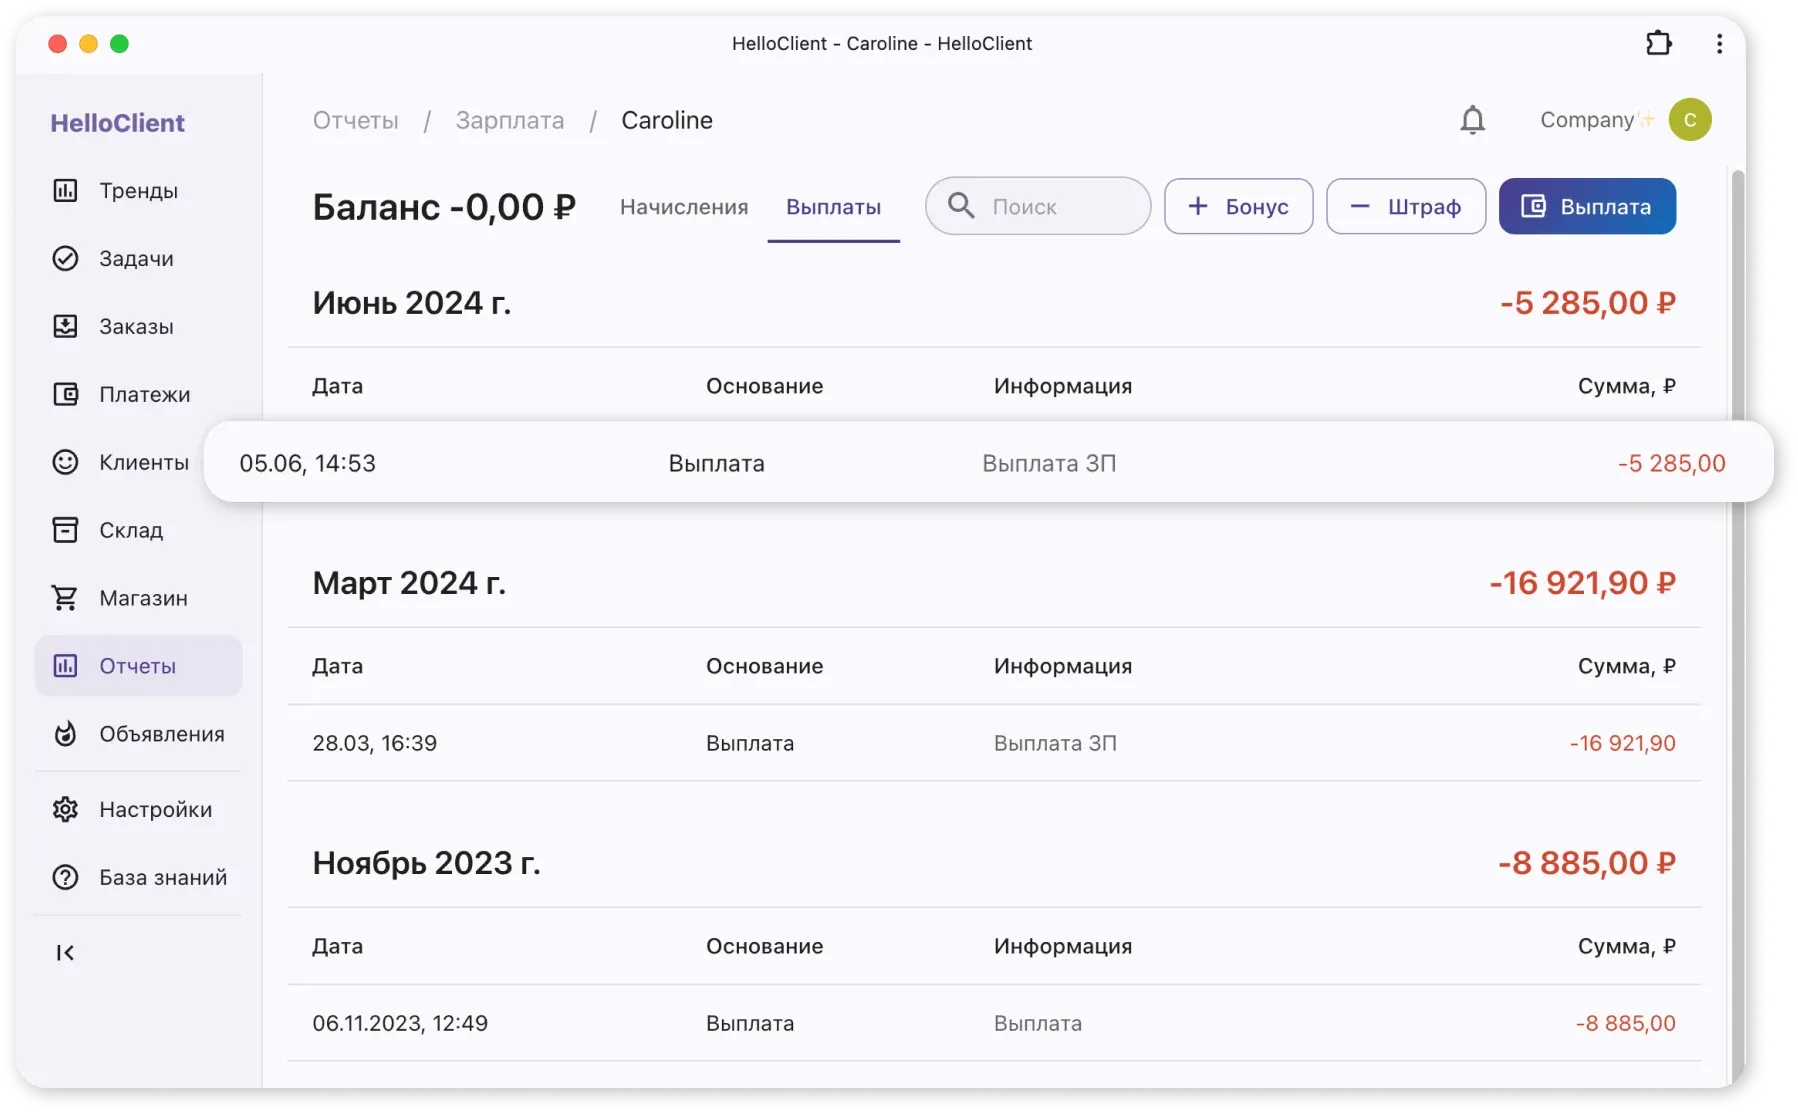Add a bonus with the Бонус button
Screen dimensions: 1798x1112
click(x=1238, y=206)
